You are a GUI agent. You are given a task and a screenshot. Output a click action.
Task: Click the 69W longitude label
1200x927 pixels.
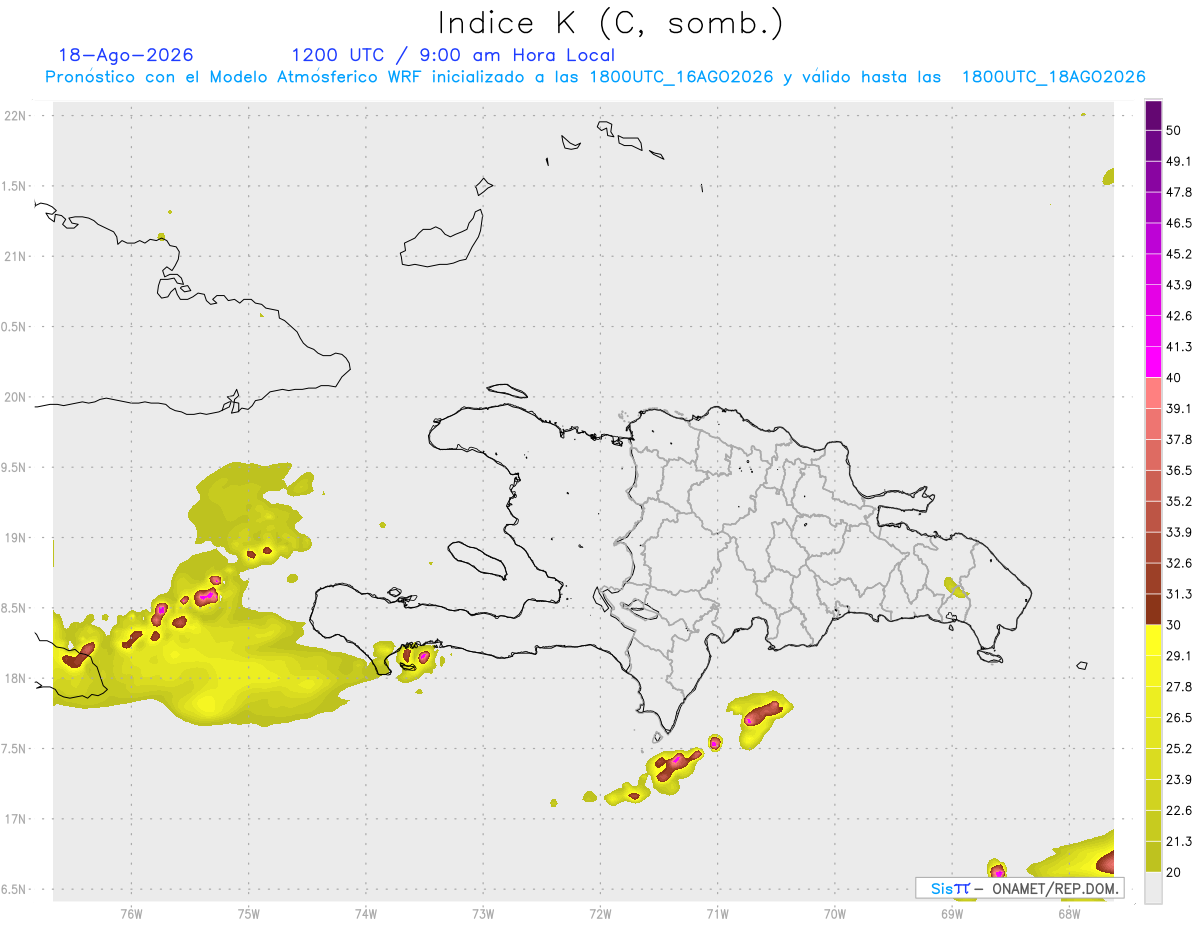(x=952, y=914)
